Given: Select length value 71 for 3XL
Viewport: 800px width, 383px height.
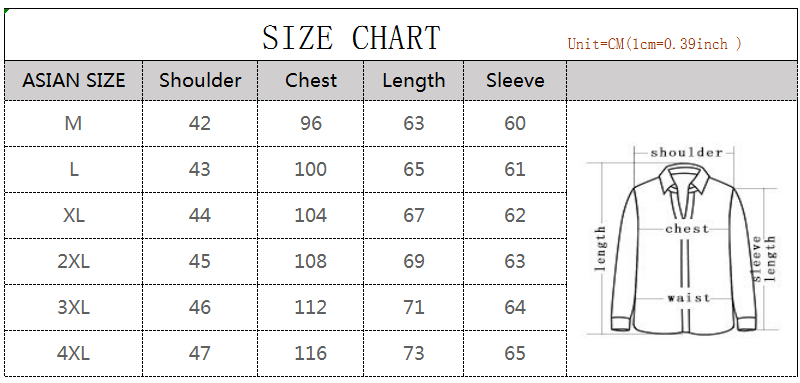Looking at the screenshot, I should click(413, 307).
